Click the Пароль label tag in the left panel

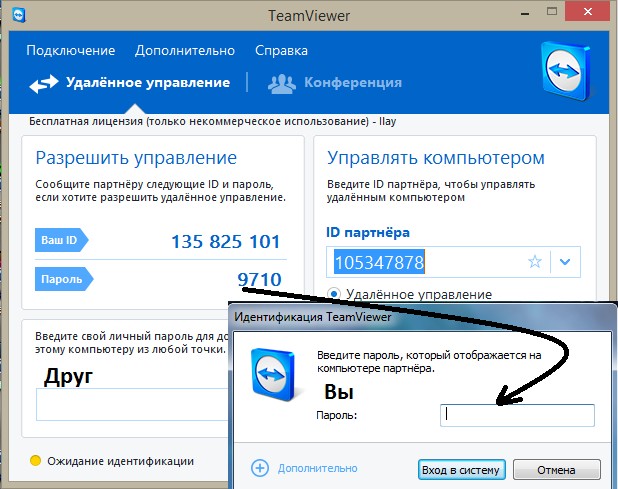(x=64, y=279)
